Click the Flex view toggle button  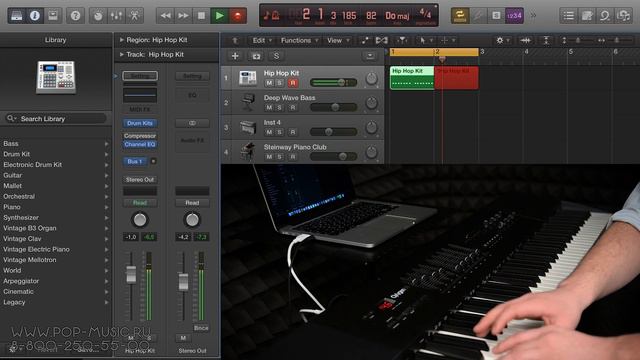click(x=382, y=40)
